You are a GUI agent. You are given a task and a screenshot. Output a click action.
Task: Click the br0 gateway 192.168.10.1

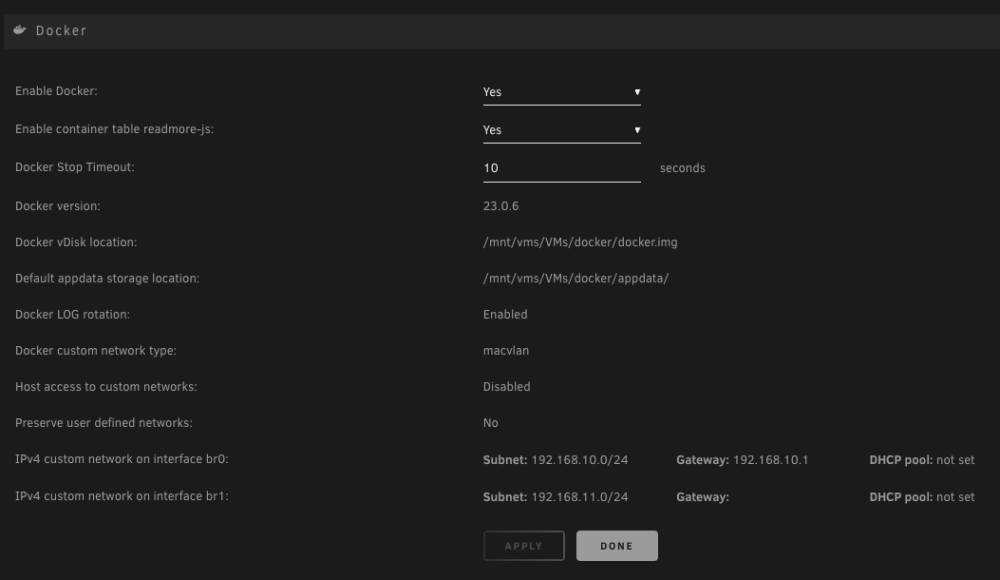pyautogui.click(x=770, y=460)
